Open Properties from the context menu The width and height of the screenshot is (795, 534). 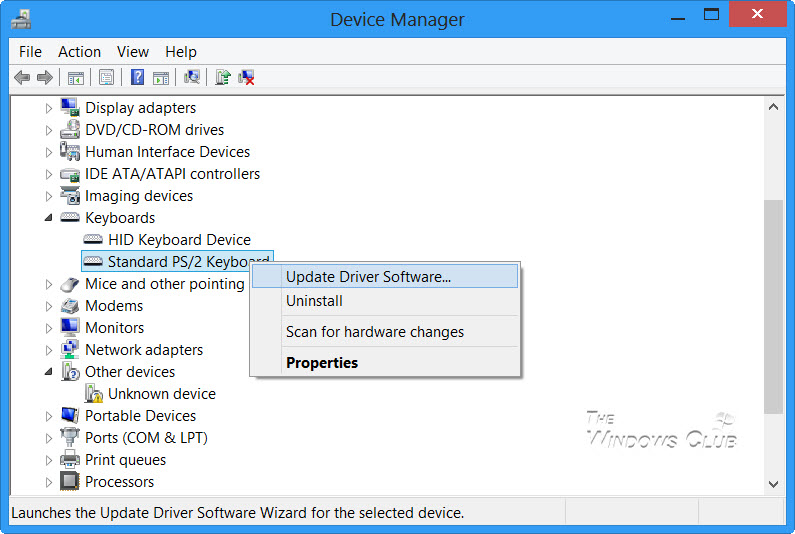pyautogui.click(x=321, y=363)
